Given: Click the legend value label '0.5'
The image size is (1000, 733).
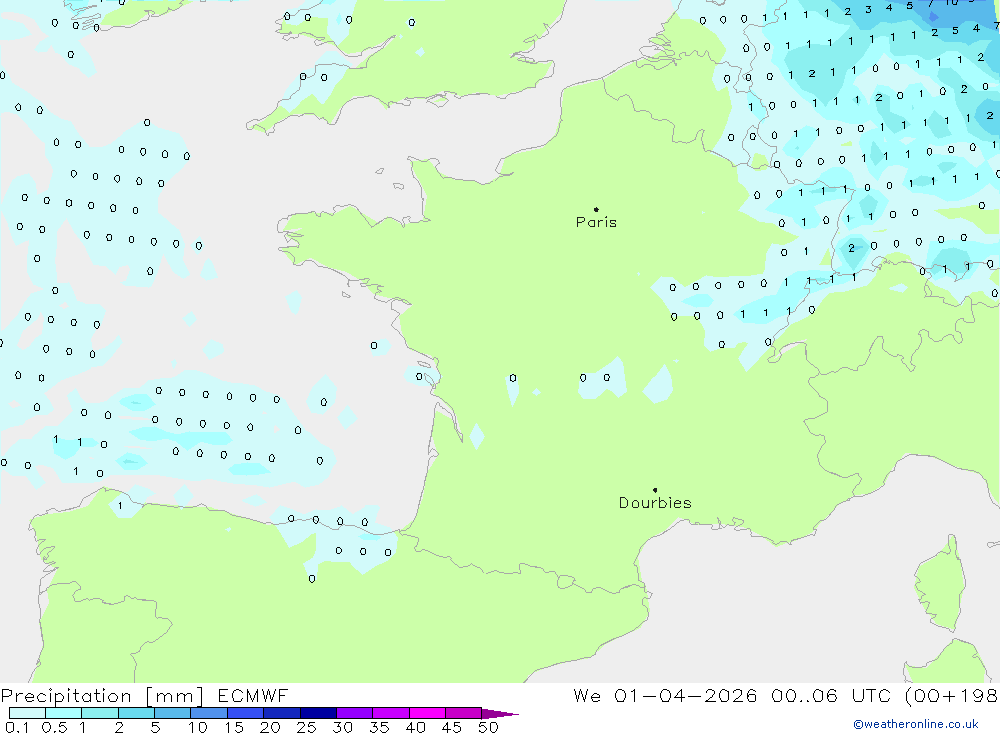Looking at the screenshot, I should tap(54, 727).
